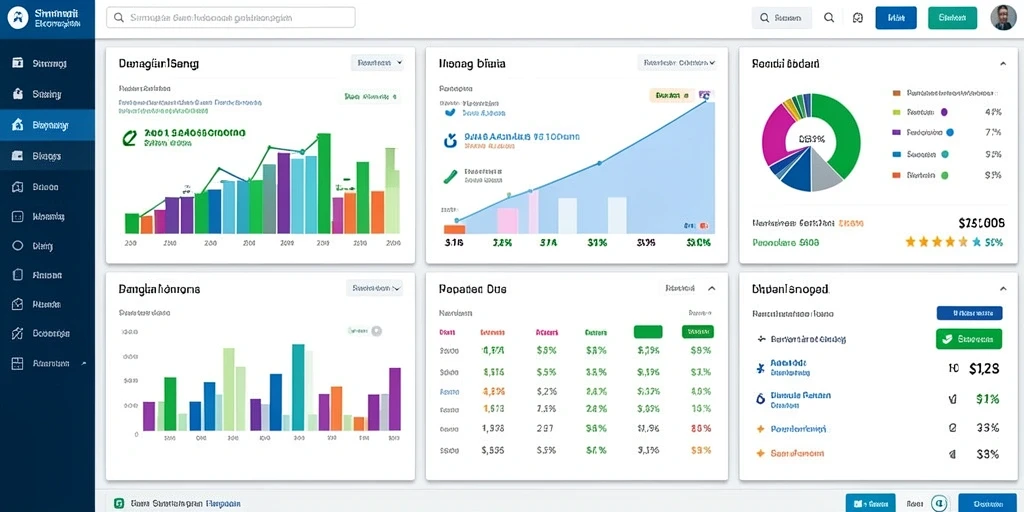This screenshot has height=512, width=1024.
Task: Click the calendar icon at top of sidebar
Action: click(x=18, y=63)
